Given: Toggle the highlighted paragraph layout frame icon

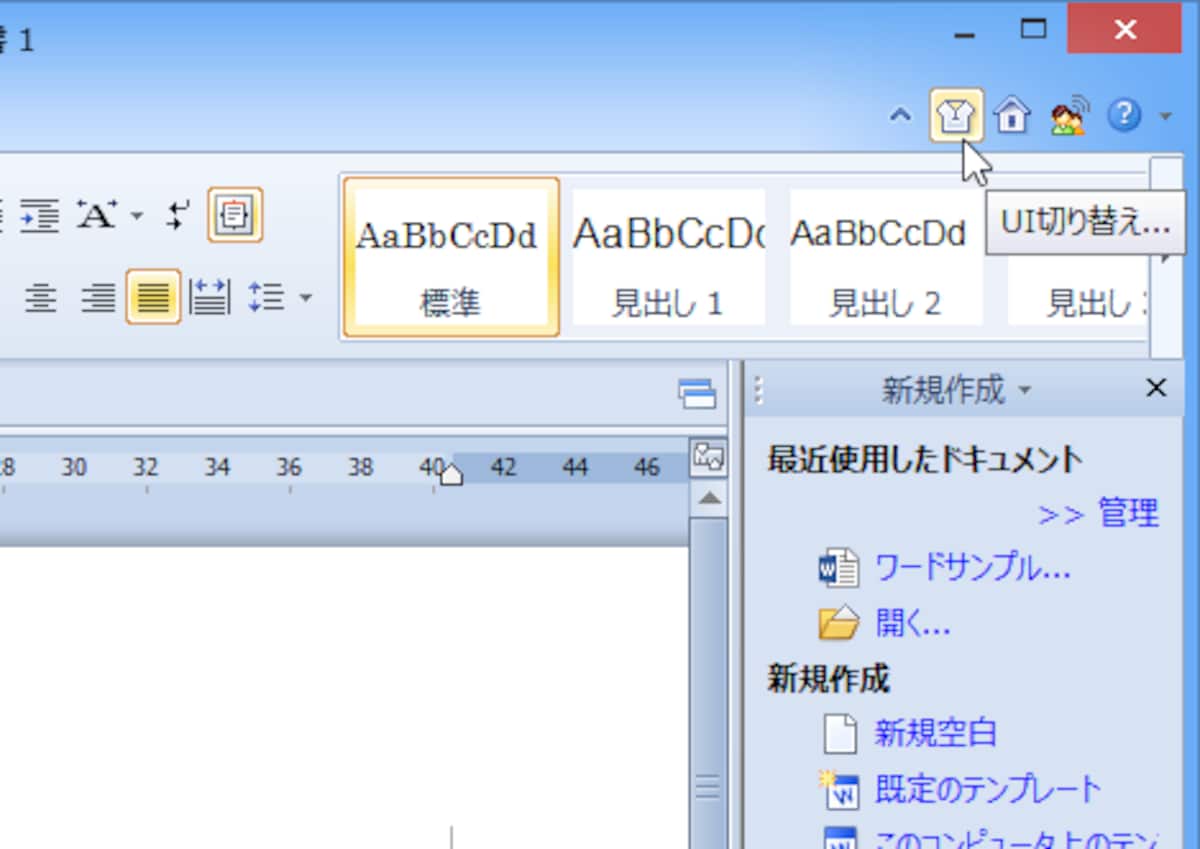Looking at the screenshot, I should point(235,215).
